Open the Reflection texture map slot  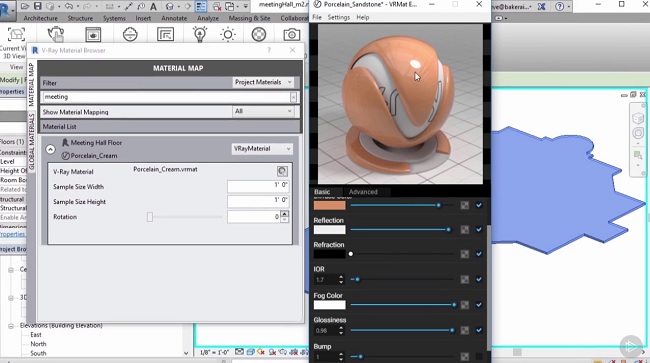(465, 230)
